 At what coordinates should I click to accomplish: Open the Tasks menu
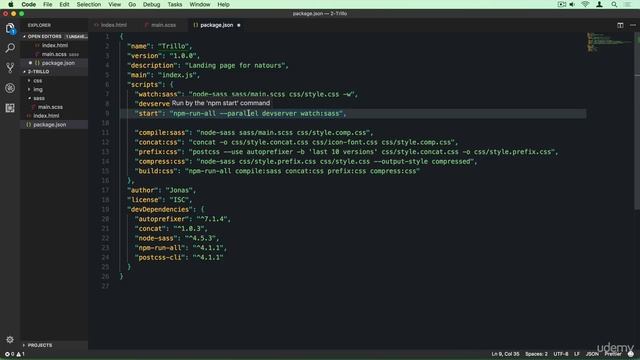tap(175, 4)
